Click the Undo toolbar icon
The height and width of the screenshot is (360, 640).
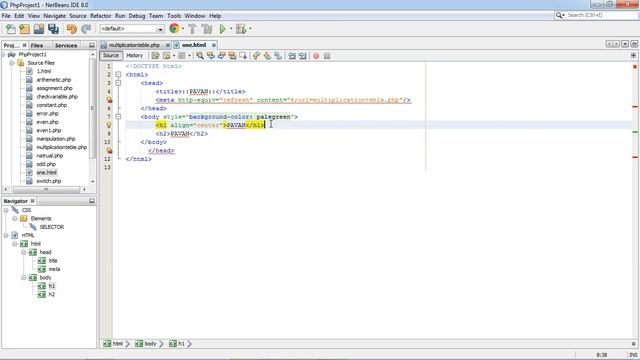pyautogui.click(x=71, y=29)
